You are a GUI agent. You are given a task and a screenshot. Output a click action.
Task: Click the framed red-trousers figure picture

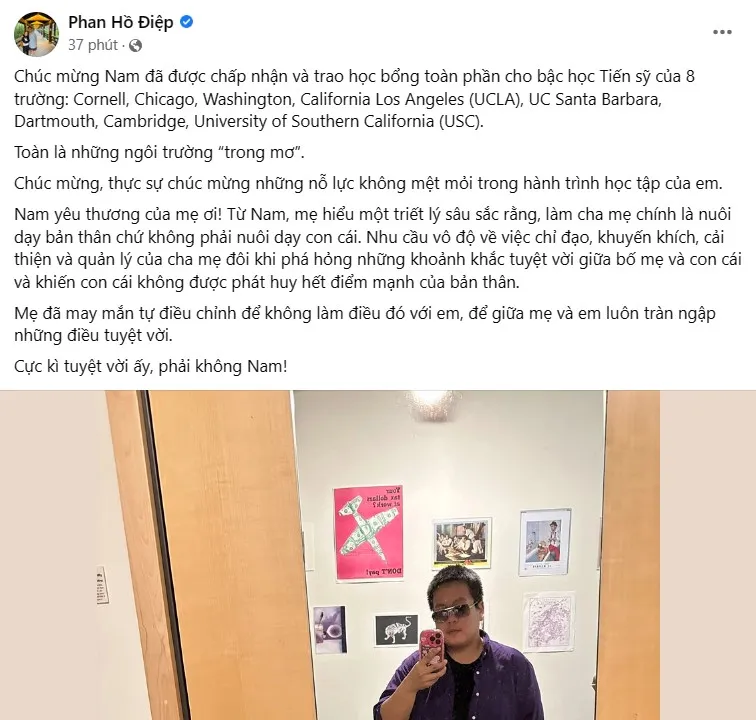tap(545, 542)
